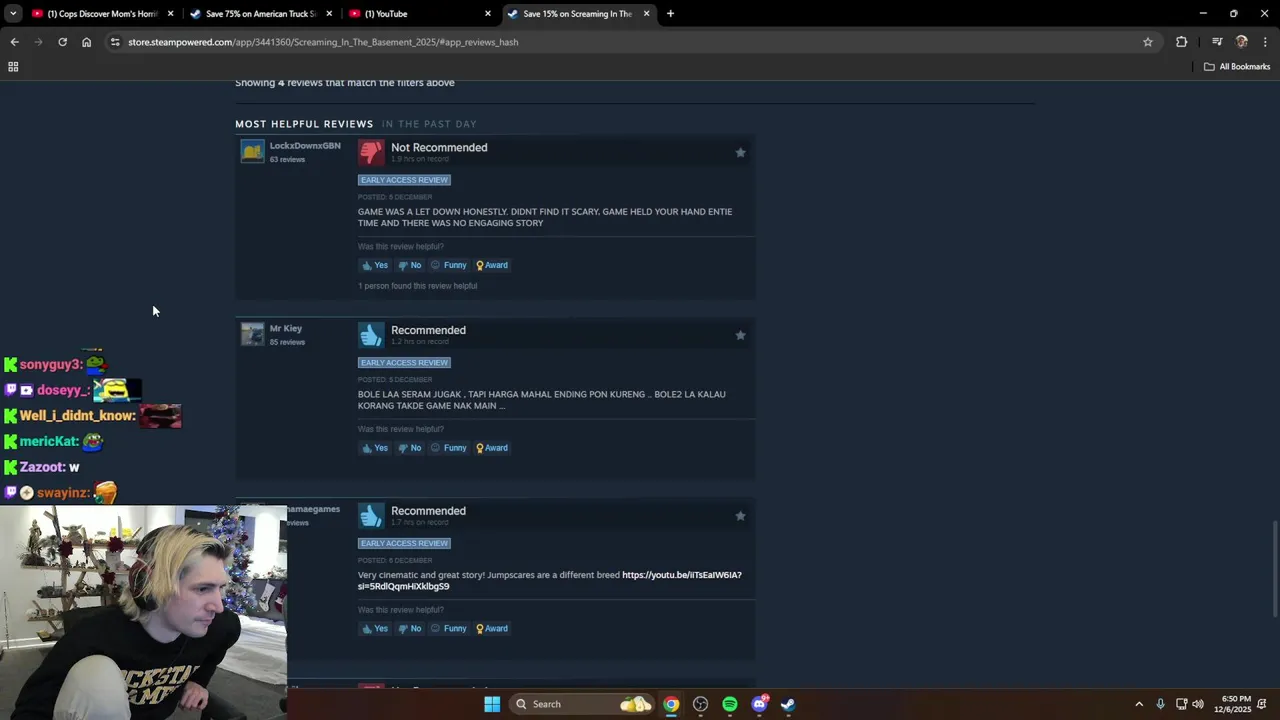The height and width of the screenshot is (720, 1280).
Task: Click star icon on Mr Kiey's review
Action: (740, 335)
